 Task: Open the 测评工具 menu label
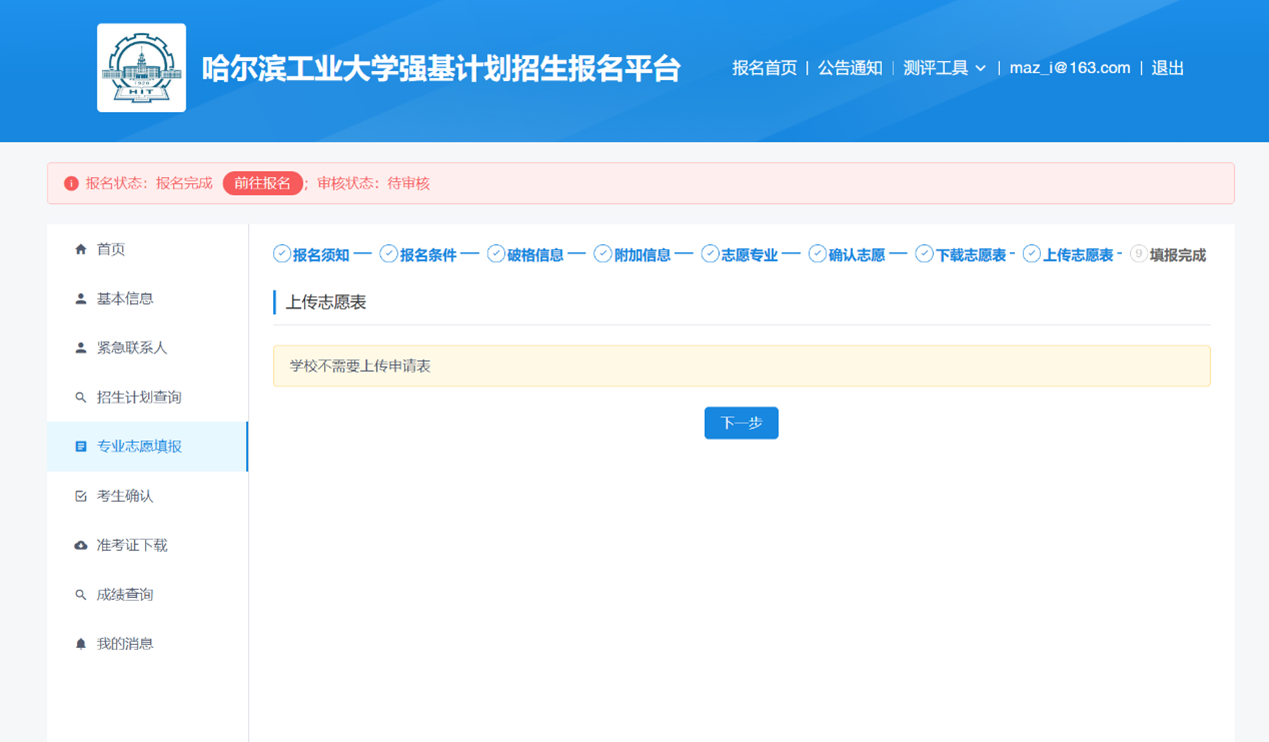coord(936,68)
